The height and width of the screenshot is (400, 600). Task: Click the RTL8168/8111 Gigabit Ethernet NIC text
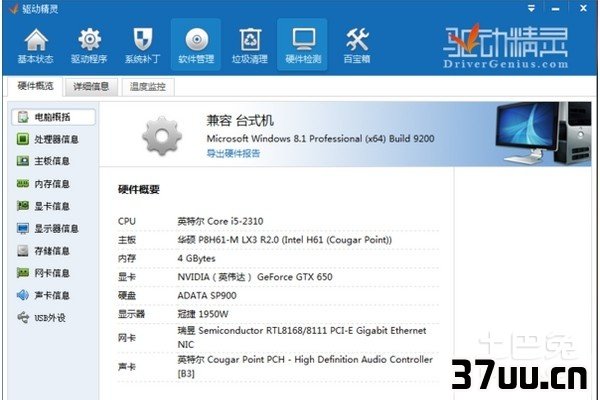302,337
